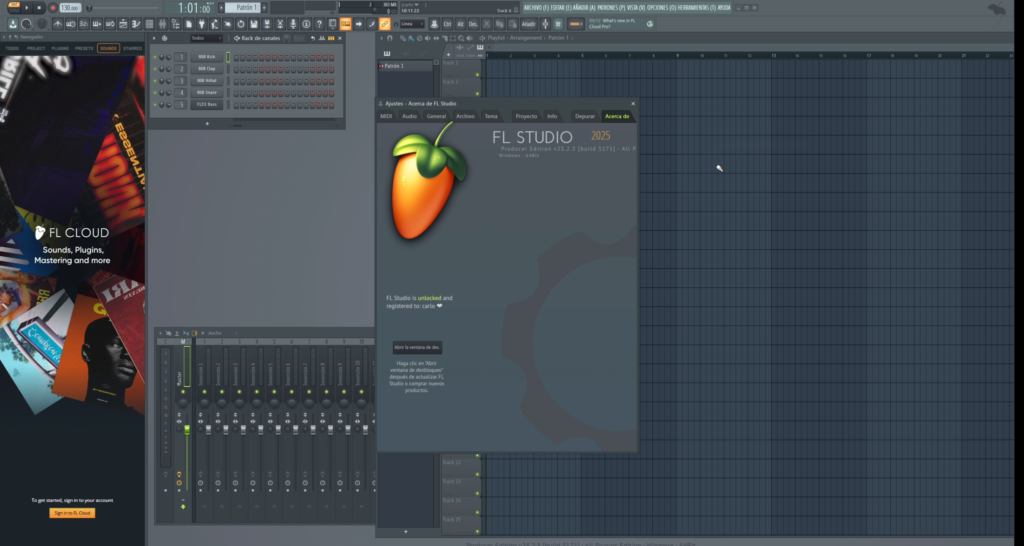Click the 130 tempo field

tap(71, 8)
